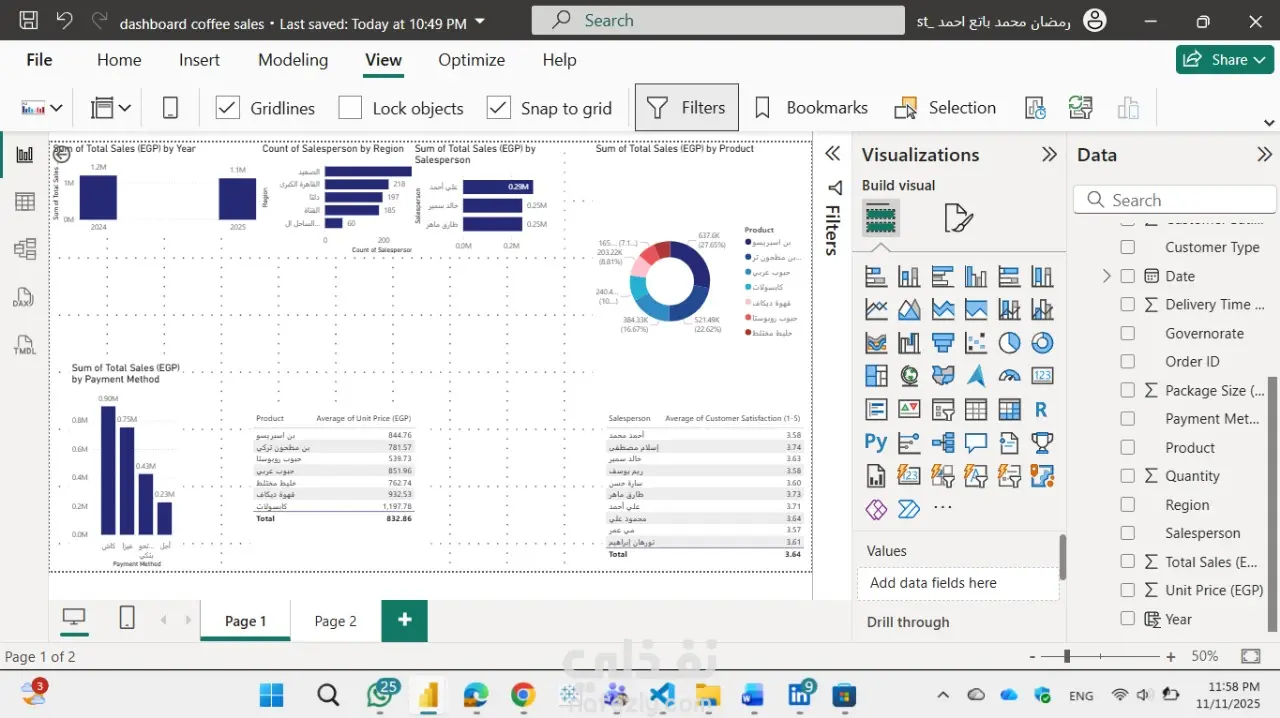
Task: Expand the Date field hierarchy
Action: coord(1106,276)
